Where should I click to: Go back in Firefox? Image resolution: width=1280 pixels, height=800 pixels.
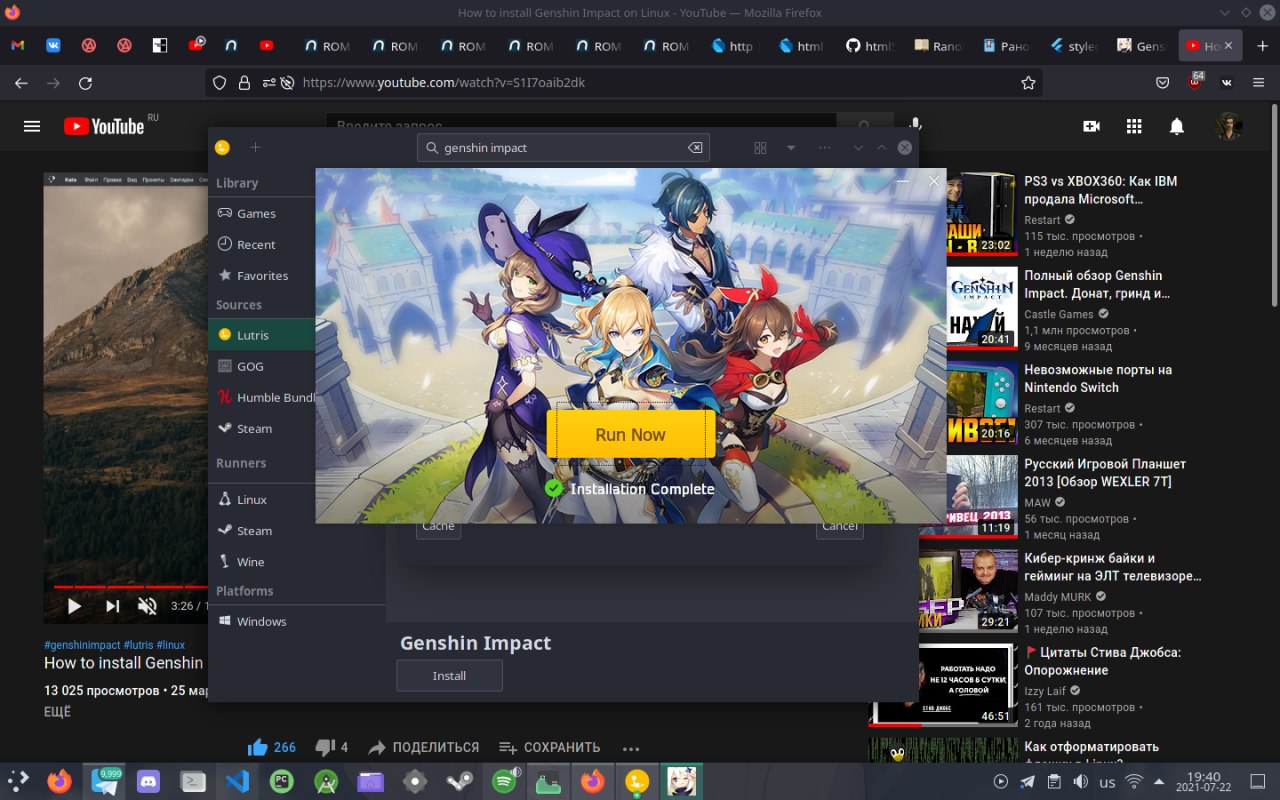coord(21,83)
